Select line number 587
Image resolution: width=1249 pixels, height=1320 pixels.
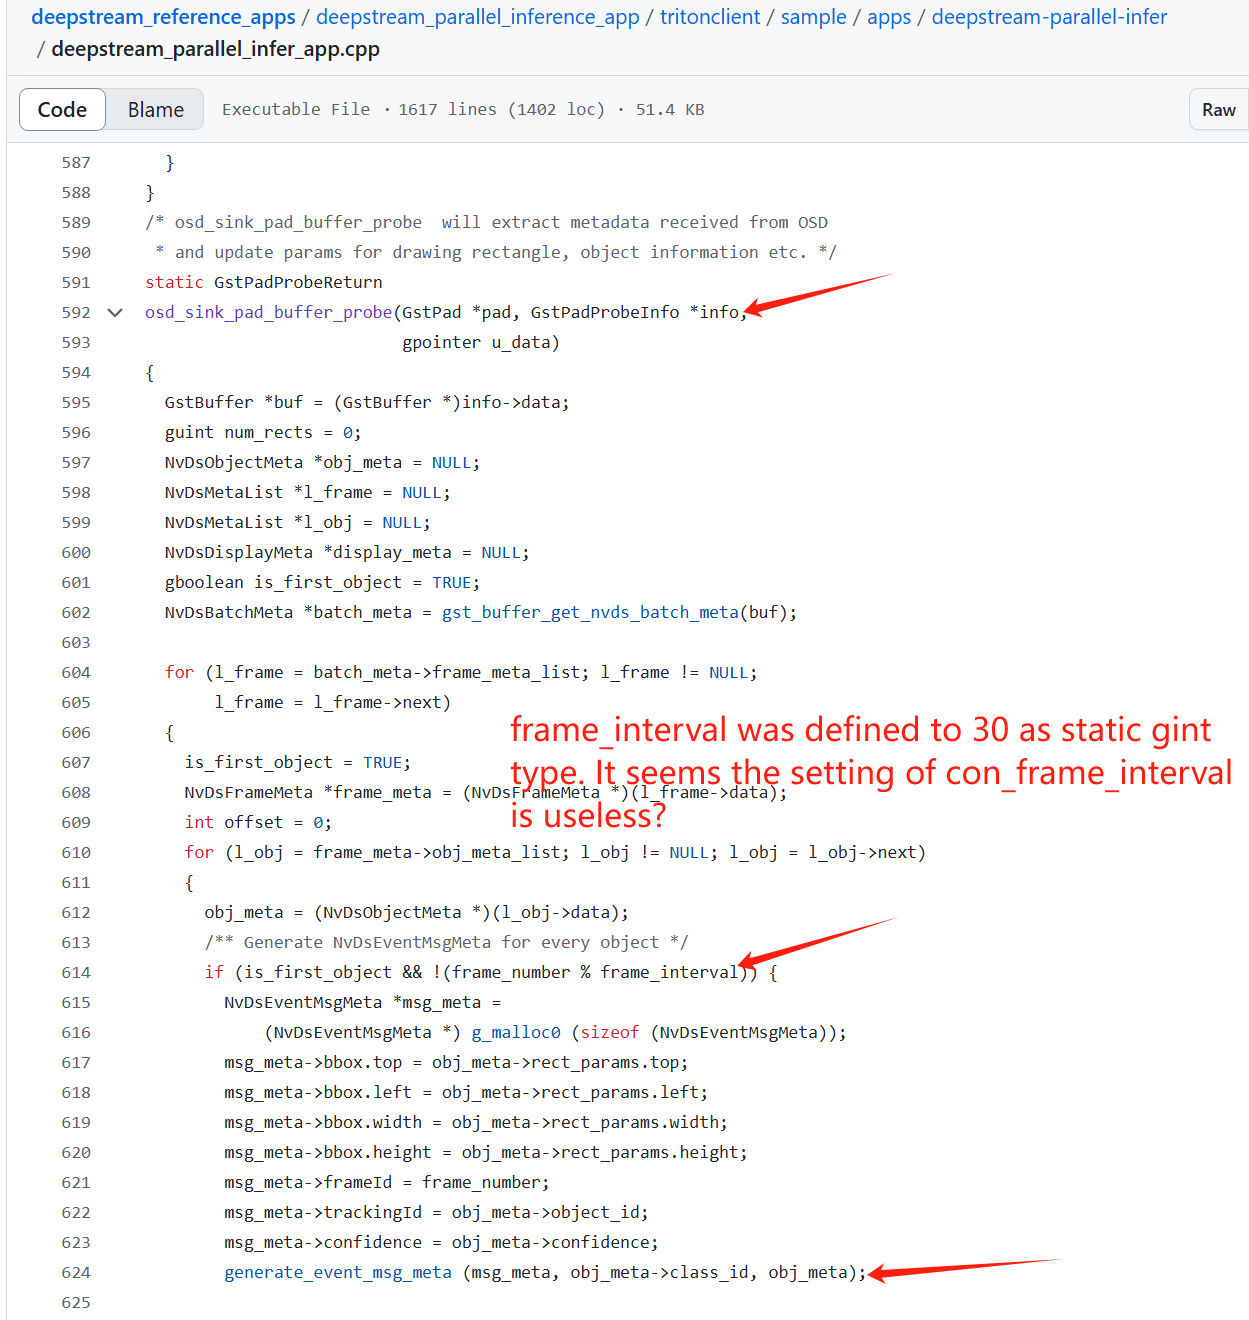(76, 163)
